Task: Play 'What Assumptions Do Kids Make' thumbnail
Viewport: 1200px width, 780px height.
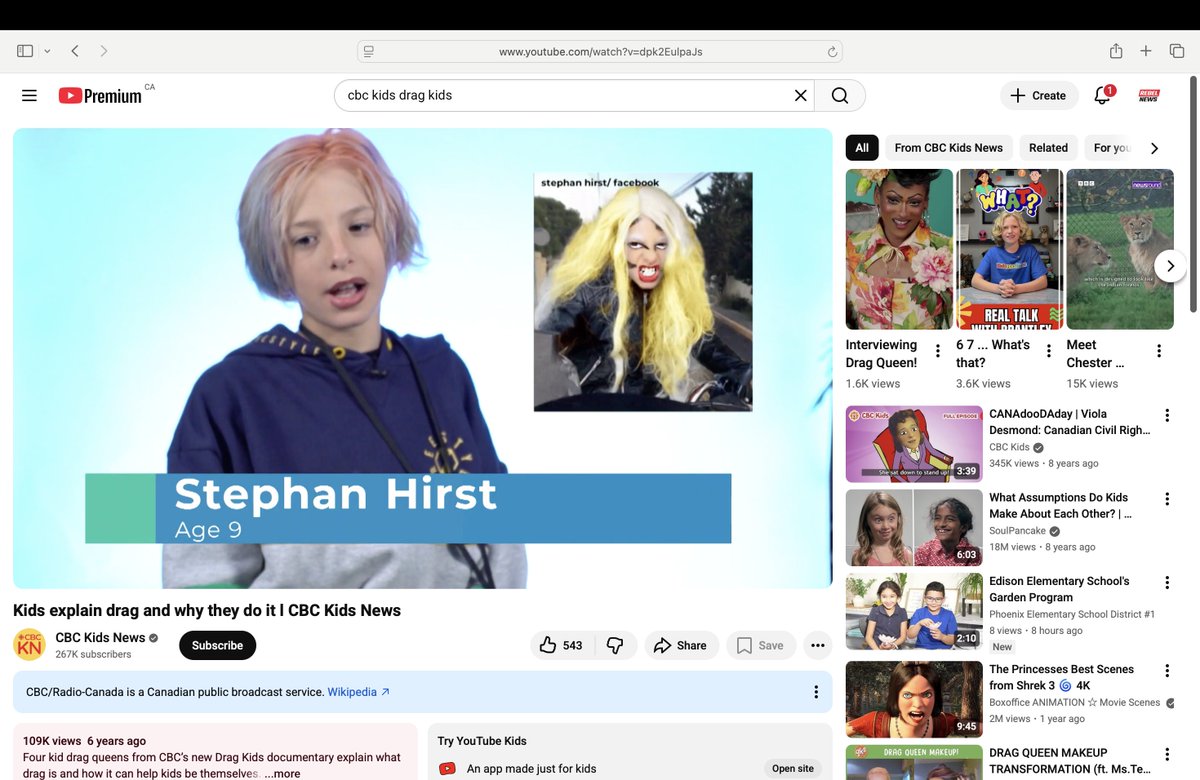Action: (x=914, y=527)
